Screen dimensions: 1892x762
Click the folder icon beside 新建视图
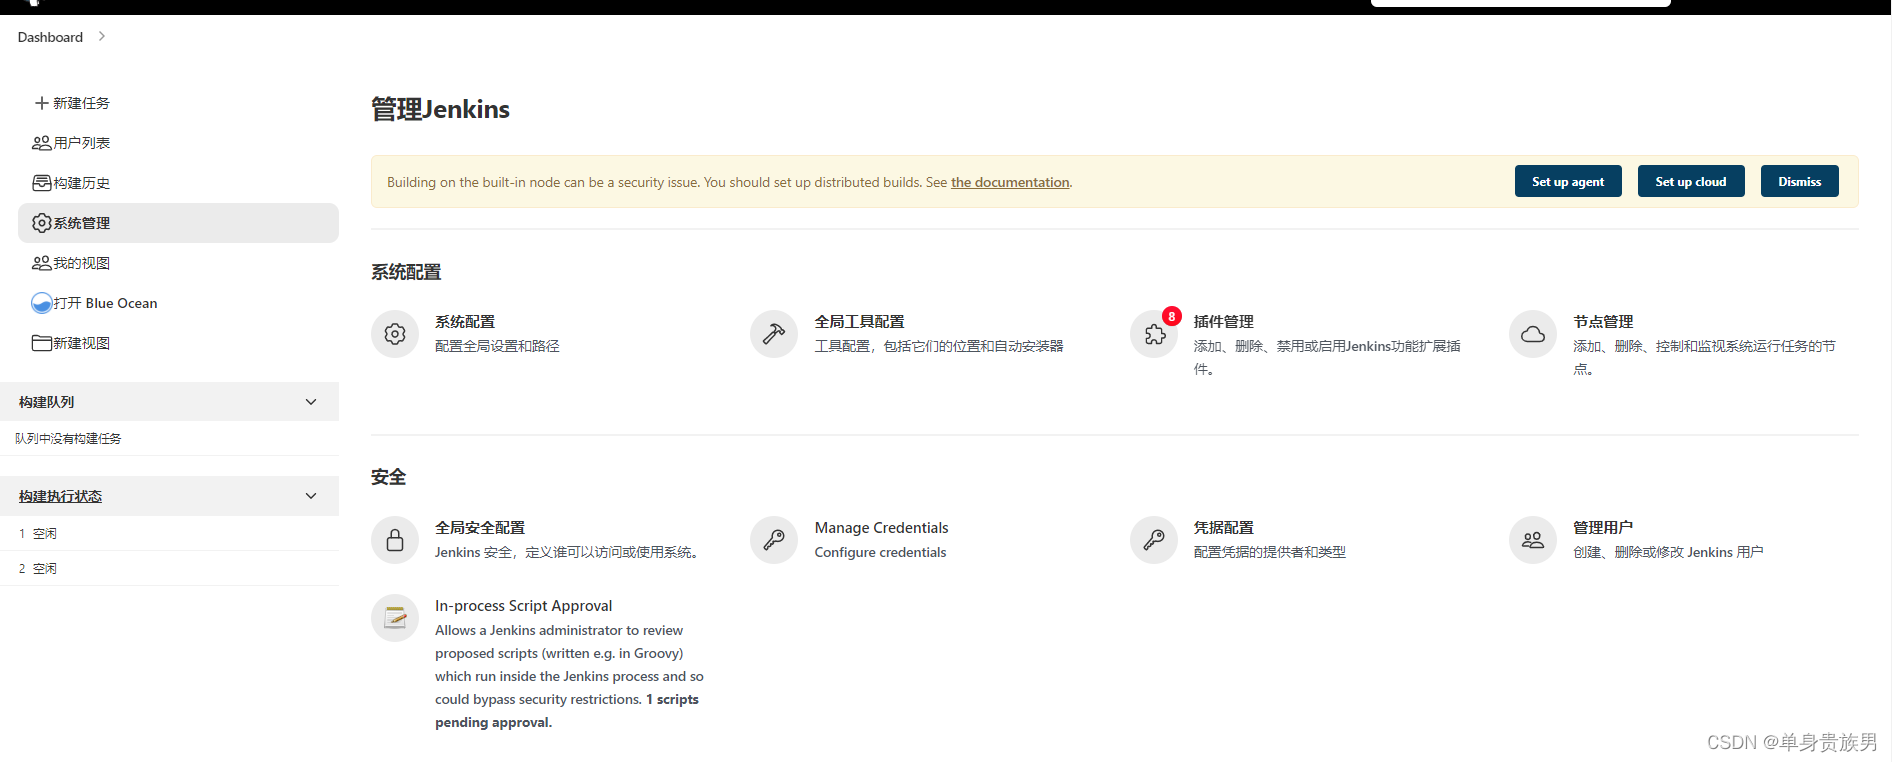[x=42, y=343]
